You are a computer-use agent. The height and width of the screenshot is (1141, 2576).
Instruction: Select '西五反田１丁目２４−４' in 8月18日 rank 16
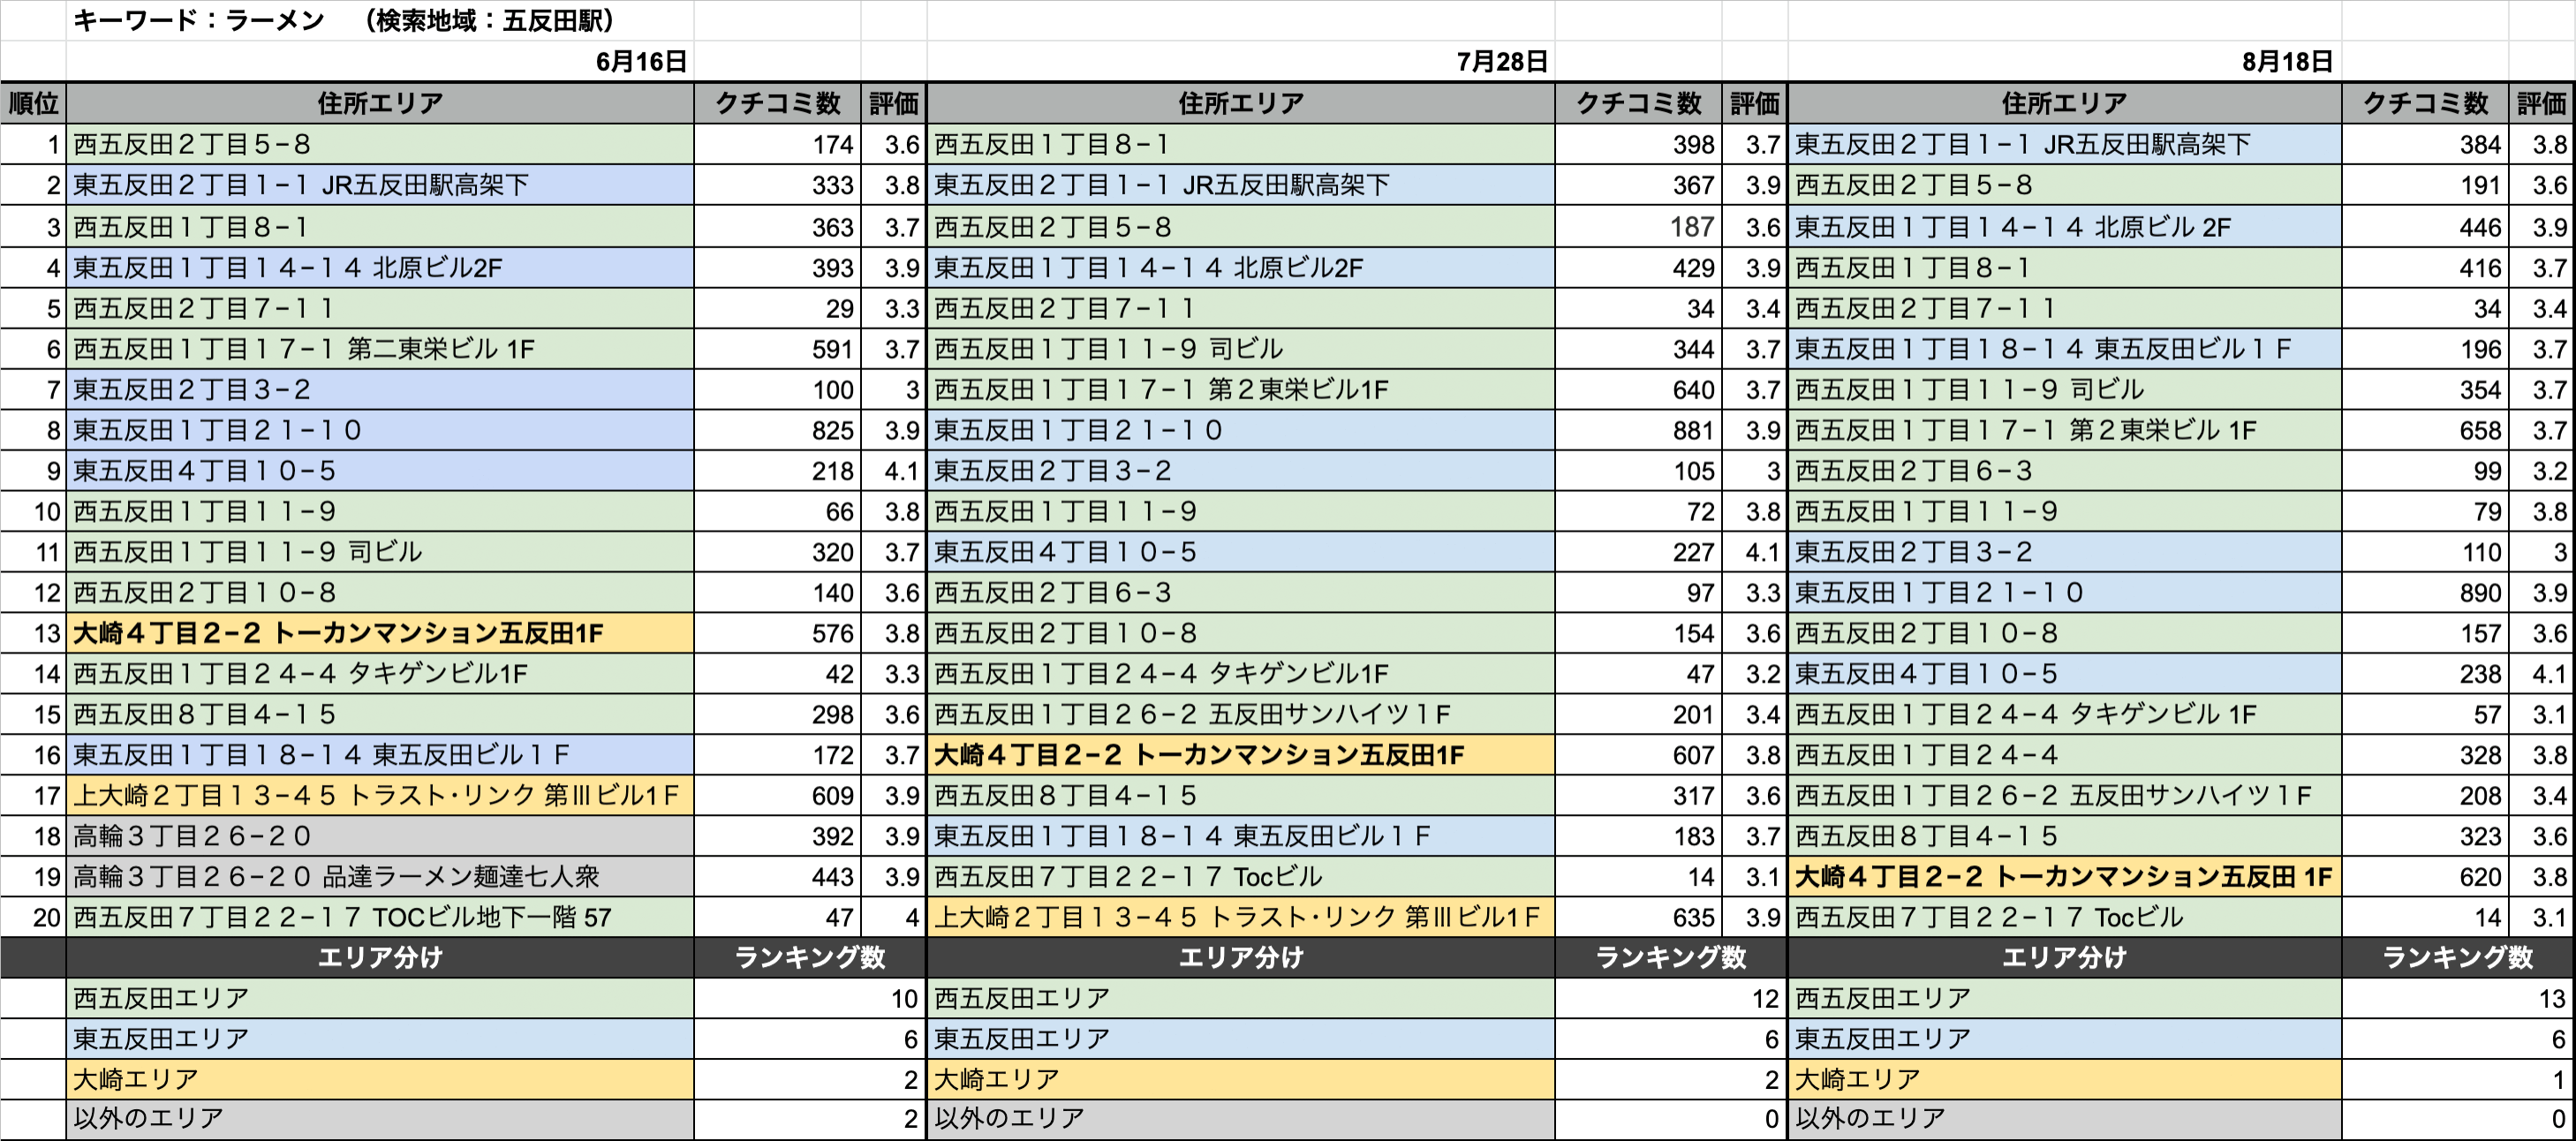[x=2065, y=756]
